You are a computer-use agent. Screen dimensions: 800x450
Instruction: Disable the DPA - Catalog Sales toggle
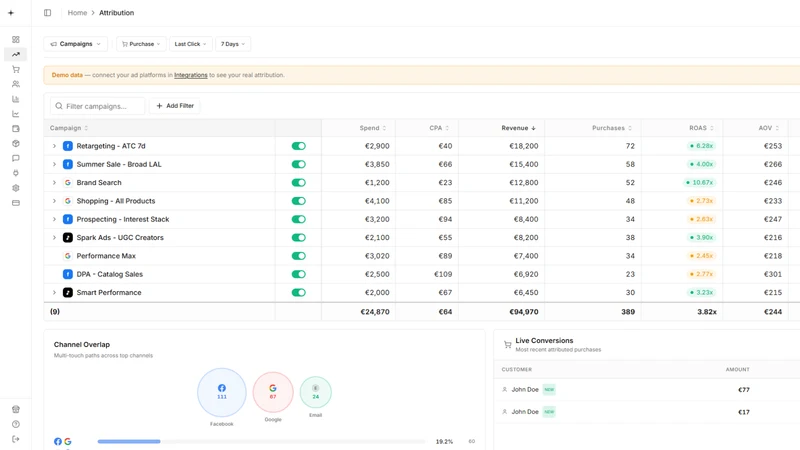pyautogui.click(x=298, y=274)
